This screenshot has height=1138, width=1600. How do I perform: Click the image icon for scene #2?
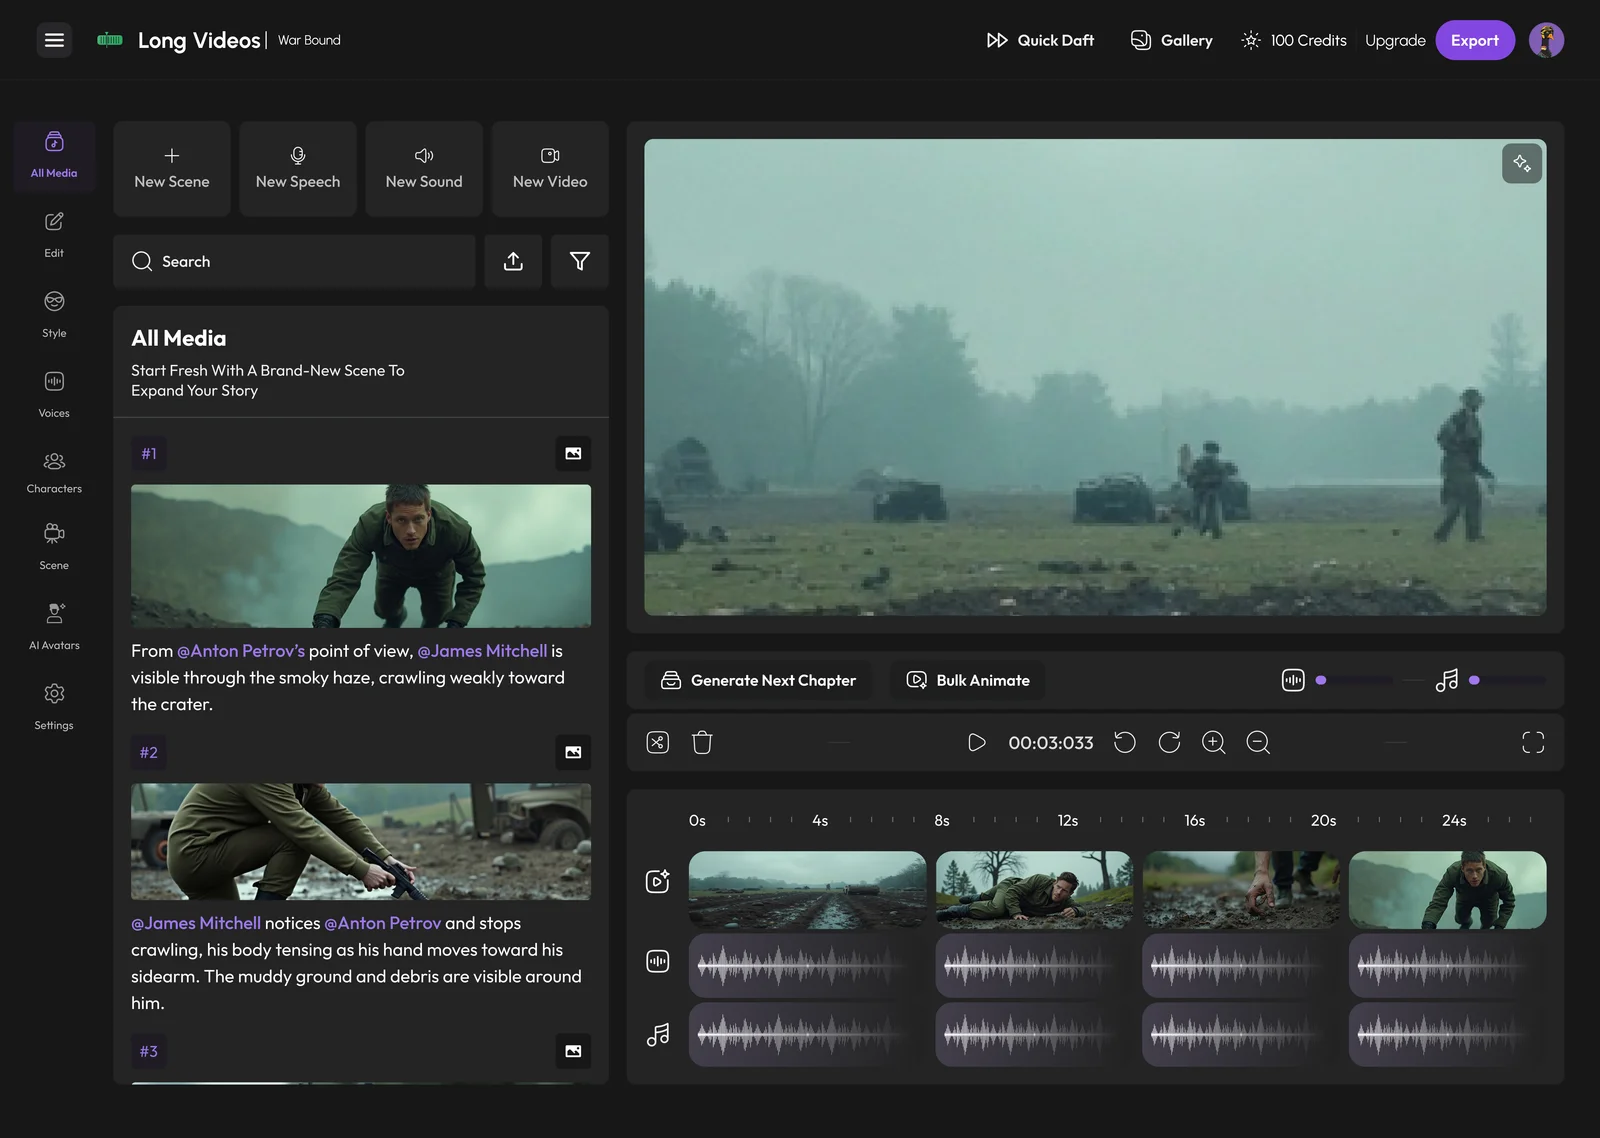[x=573, y=752]
